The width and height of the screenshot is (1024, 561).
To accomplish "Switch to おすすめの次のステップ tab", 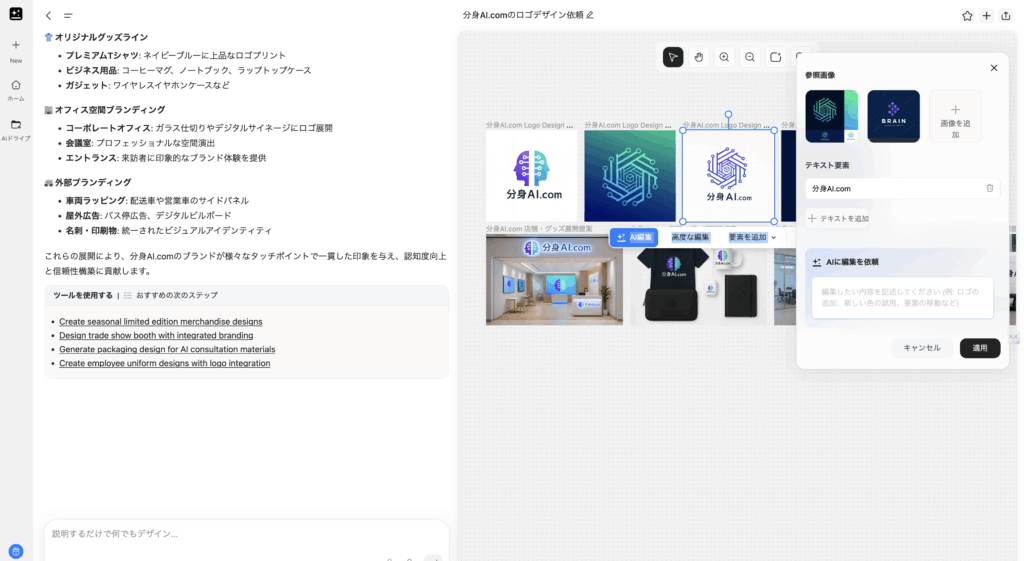I will click(171, 295).
